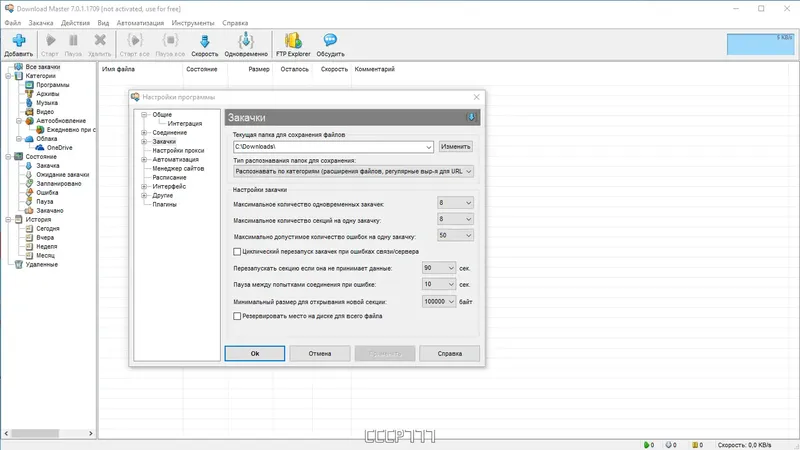Image resolution: width=800 pixels, height=450 pixels.
Task: Click the Ok button
Action: point(255,354)
